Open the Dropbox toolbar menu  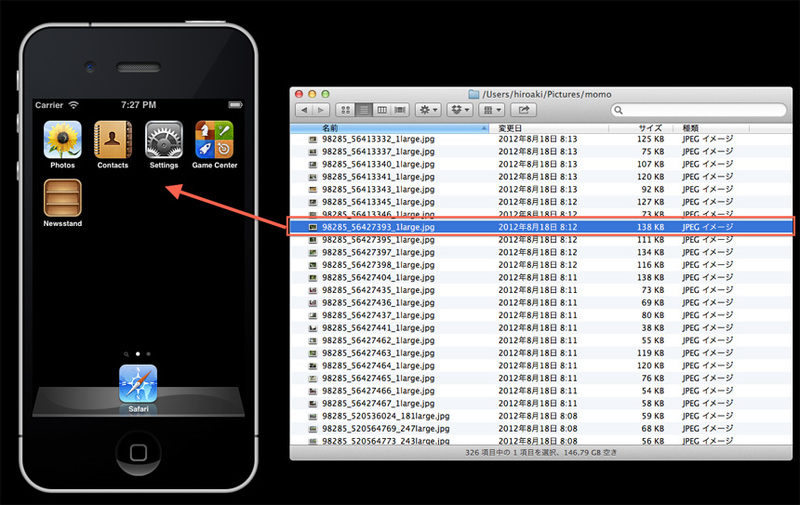point(460,110)
